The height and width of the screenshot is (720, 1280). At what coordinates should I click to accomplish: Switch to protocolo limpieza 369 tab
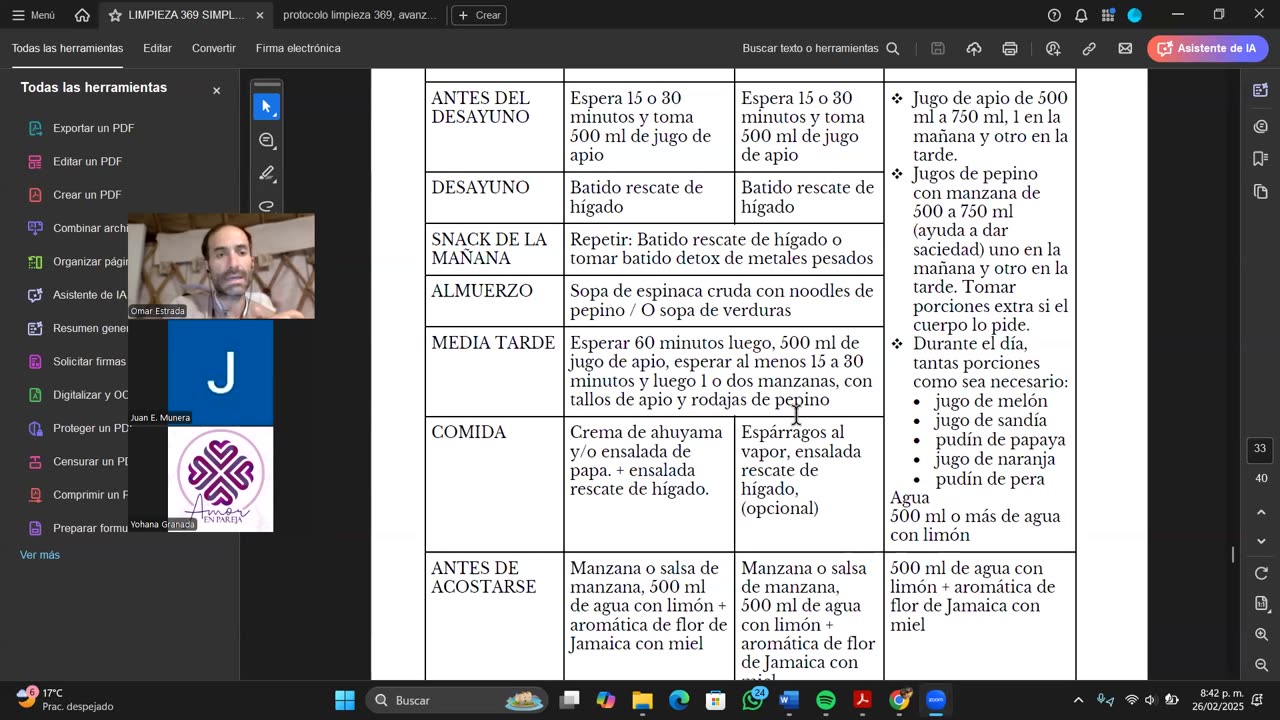pyautogui.click(x=359, y=15)
